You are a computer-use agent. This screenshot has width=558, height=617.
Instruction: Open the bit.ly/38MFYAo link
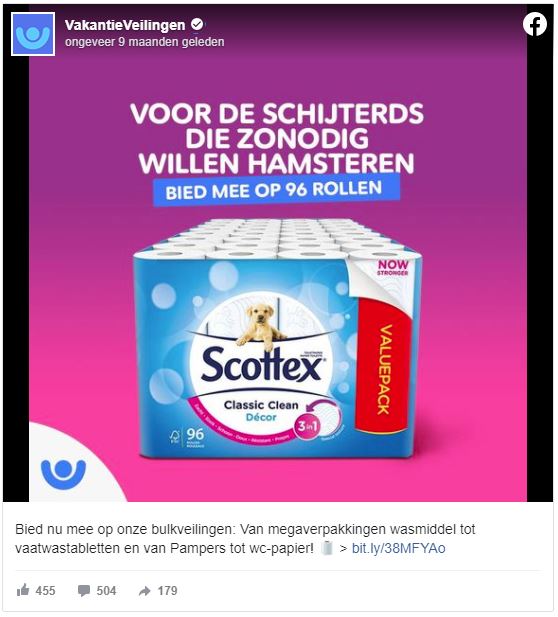pyautogui.click(x=398, y=548)
